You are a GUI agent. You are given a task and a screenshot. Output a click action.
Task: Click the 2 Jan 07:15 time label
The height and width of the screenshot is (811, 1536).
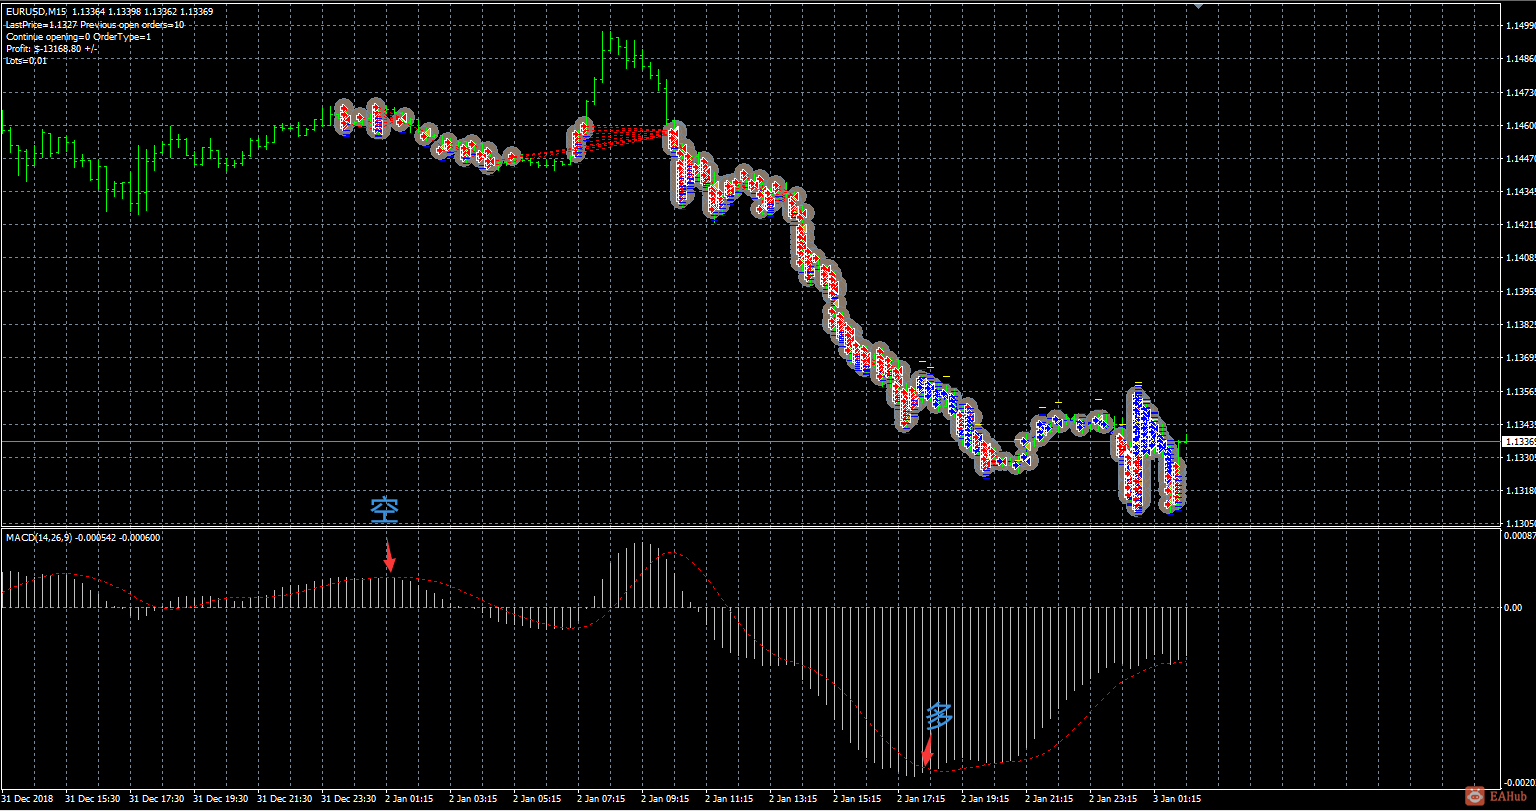602,799
